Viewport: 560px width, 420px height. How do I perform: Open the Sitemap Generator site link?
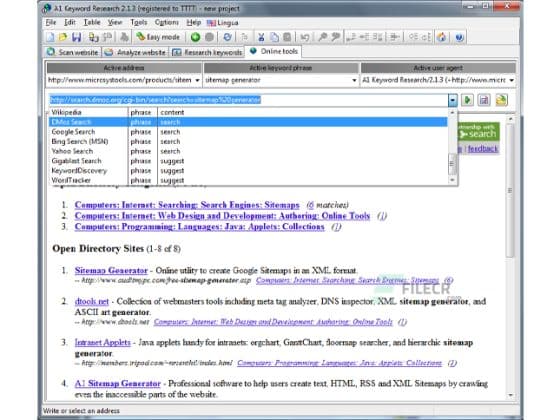click(x=111, y=270)
